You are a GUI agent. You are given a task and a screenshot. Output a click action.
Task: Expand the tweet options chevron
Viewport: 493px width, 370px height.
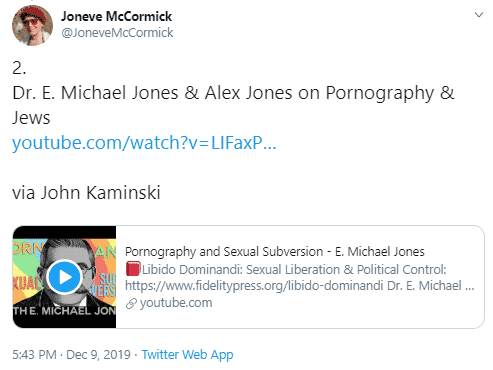(x=479, y=15)
